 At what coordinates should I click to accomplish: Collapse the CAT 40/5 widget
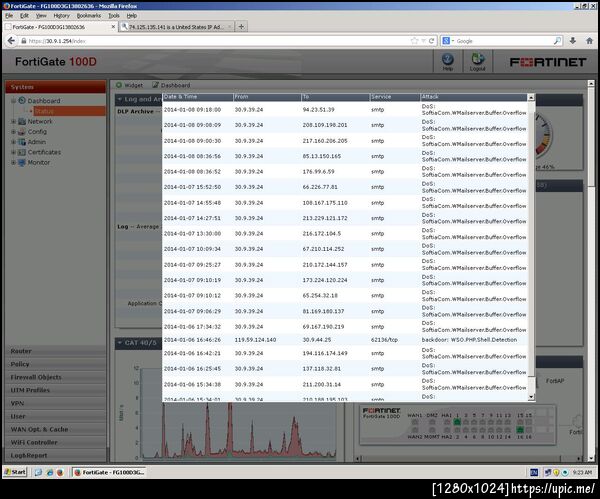pos(120,342)
